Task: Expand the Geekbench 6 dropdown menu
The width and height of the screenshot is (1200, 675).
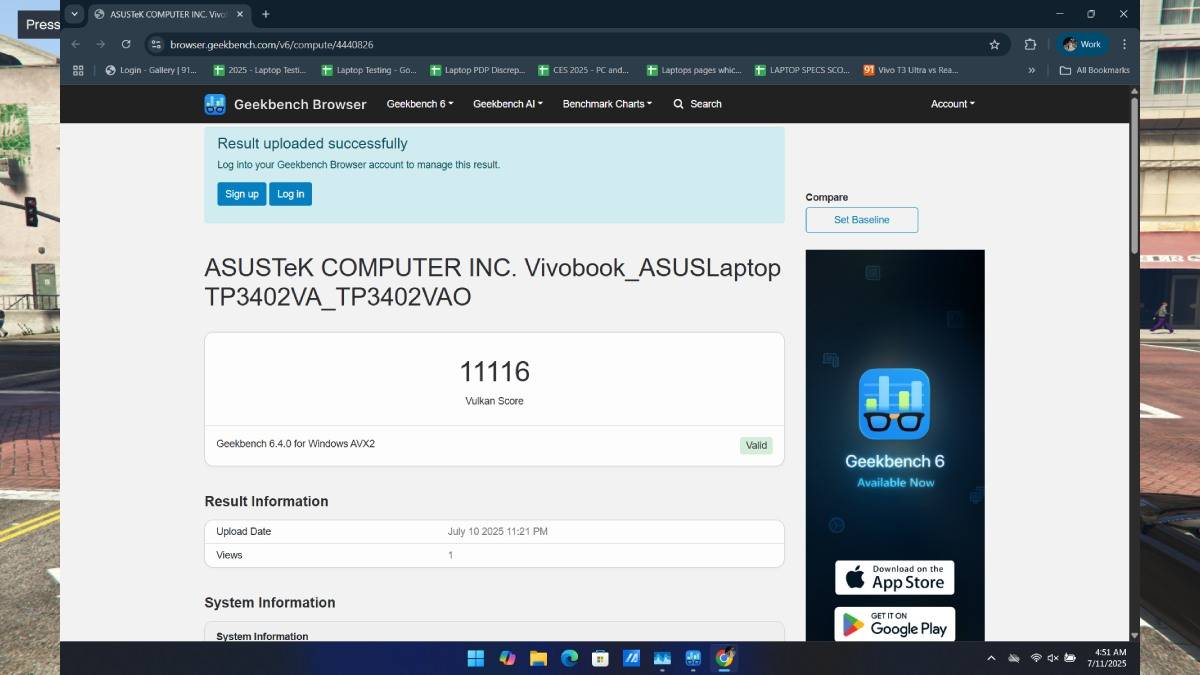Action: click(419, 104)
